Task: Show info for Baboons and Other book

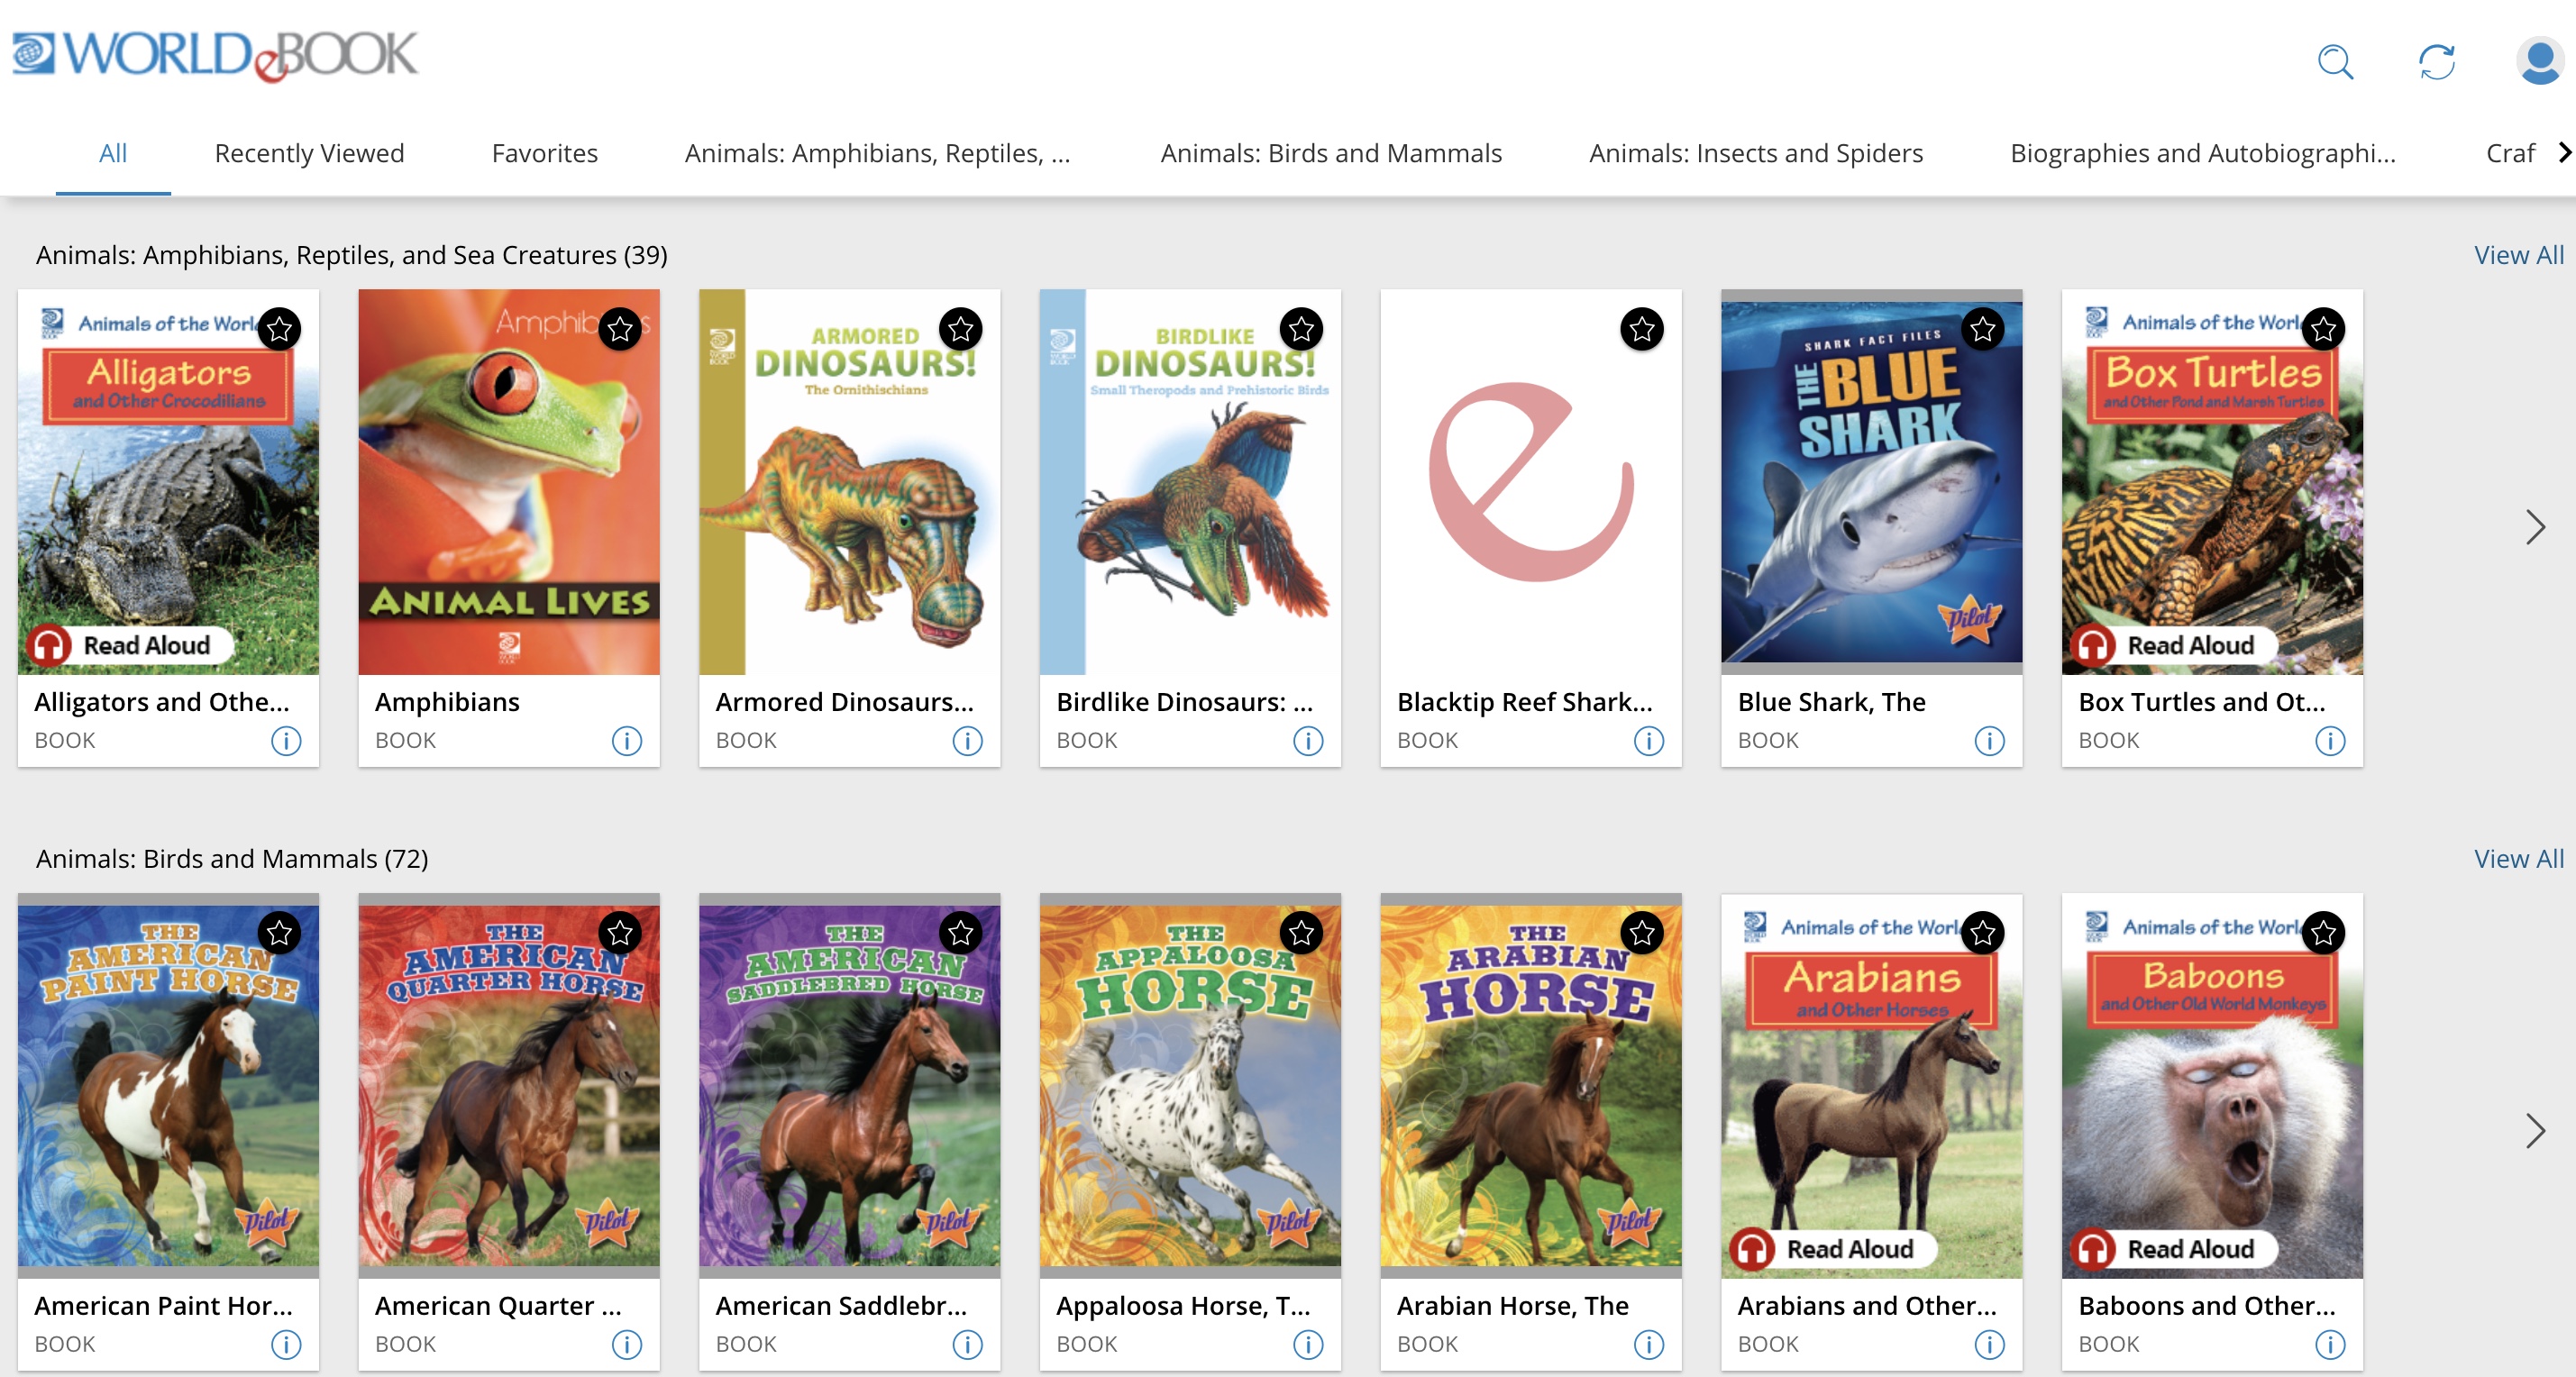Action: click(2330, 1345)
